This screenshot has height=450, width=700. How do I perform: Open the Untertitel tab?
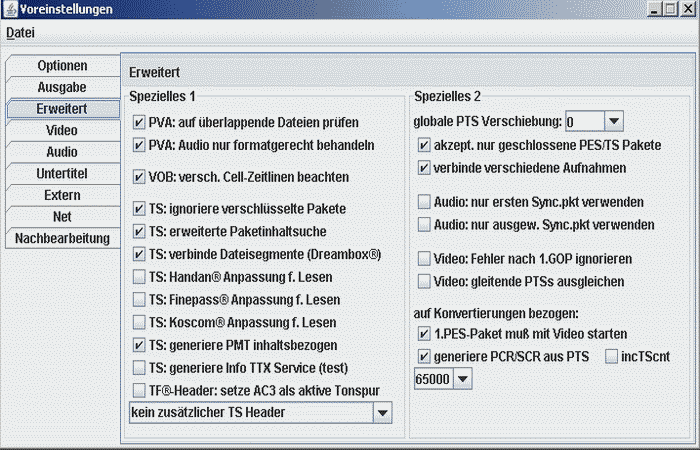62,173
